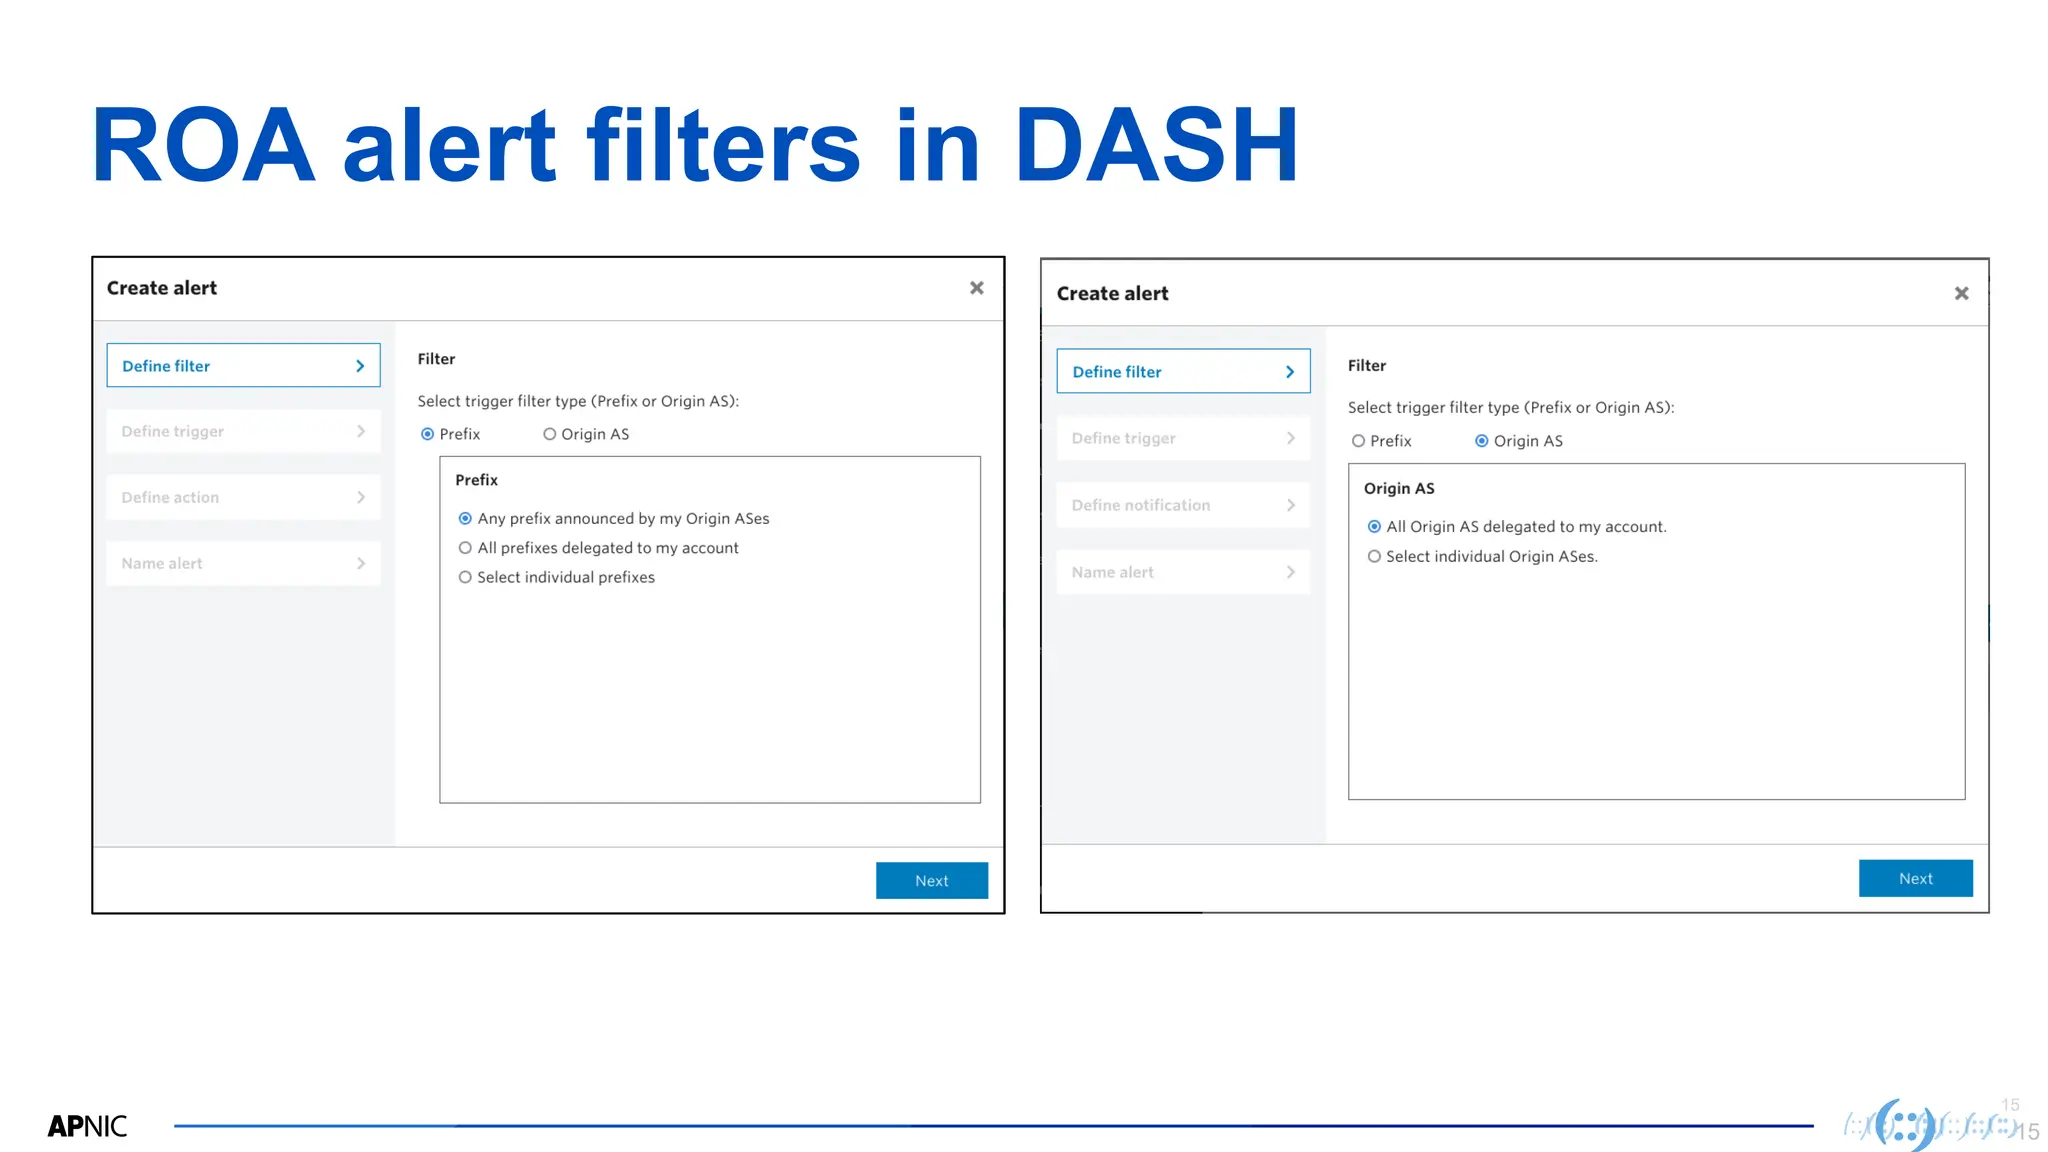
Task: Click right Select trigger filter type text
Action: [1511, 408]
